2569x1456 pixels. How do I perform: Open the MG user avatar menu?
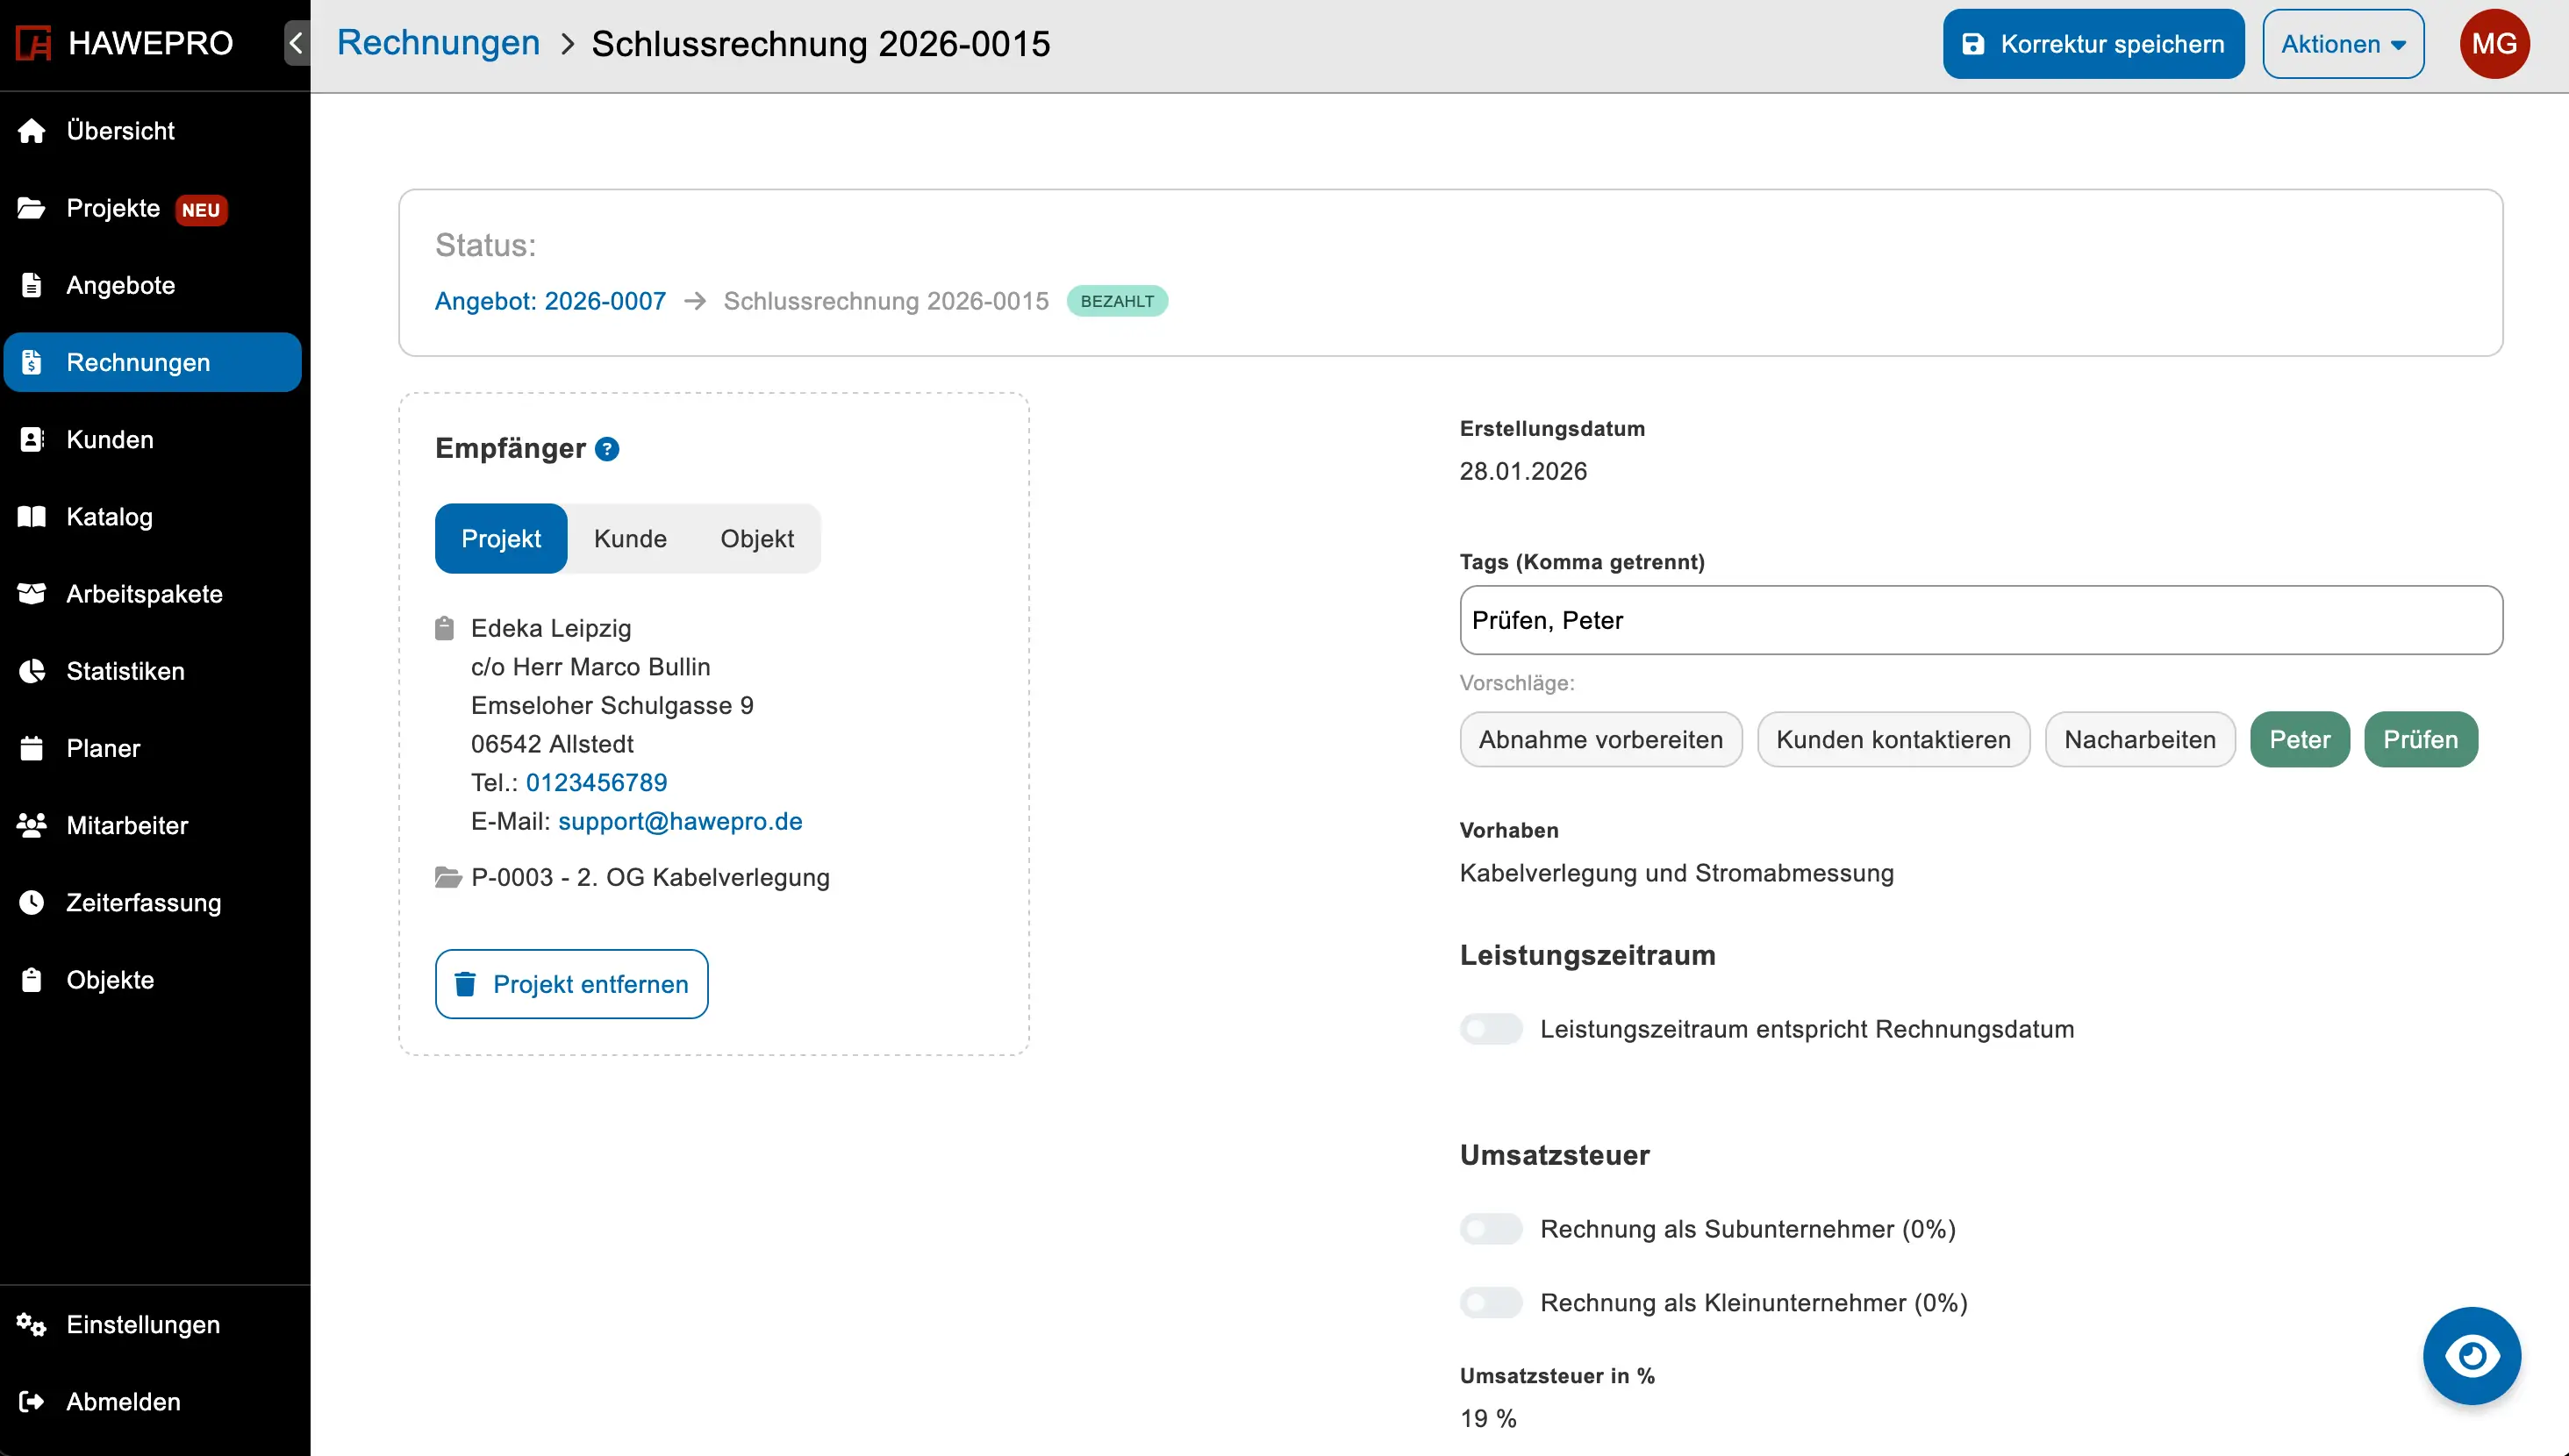click(2496, 43)
